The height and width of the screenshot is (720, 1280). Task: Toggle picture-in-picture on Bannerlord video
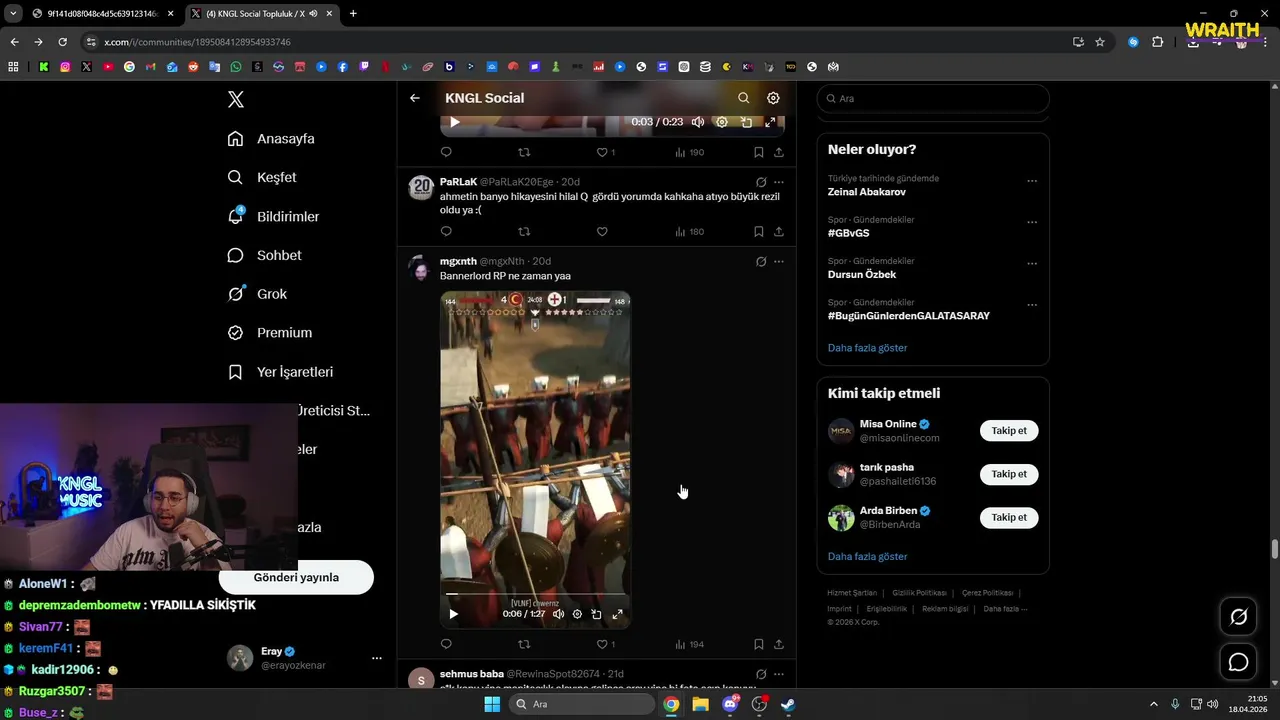[596, 614]
